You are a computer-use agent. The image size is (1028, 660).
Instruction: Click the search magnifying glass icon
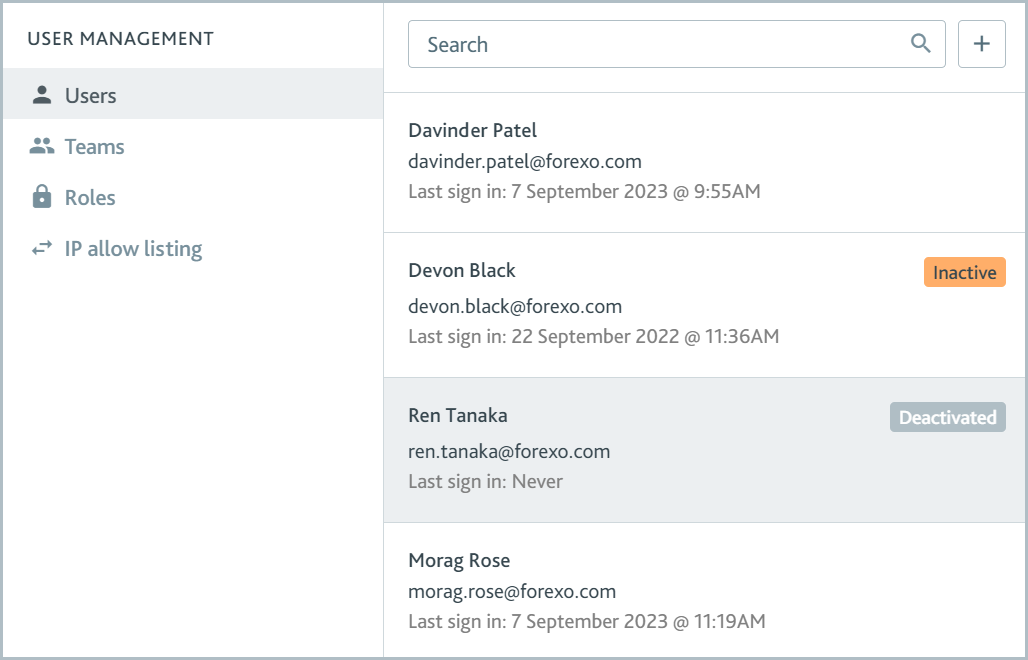tap(920, 44)
